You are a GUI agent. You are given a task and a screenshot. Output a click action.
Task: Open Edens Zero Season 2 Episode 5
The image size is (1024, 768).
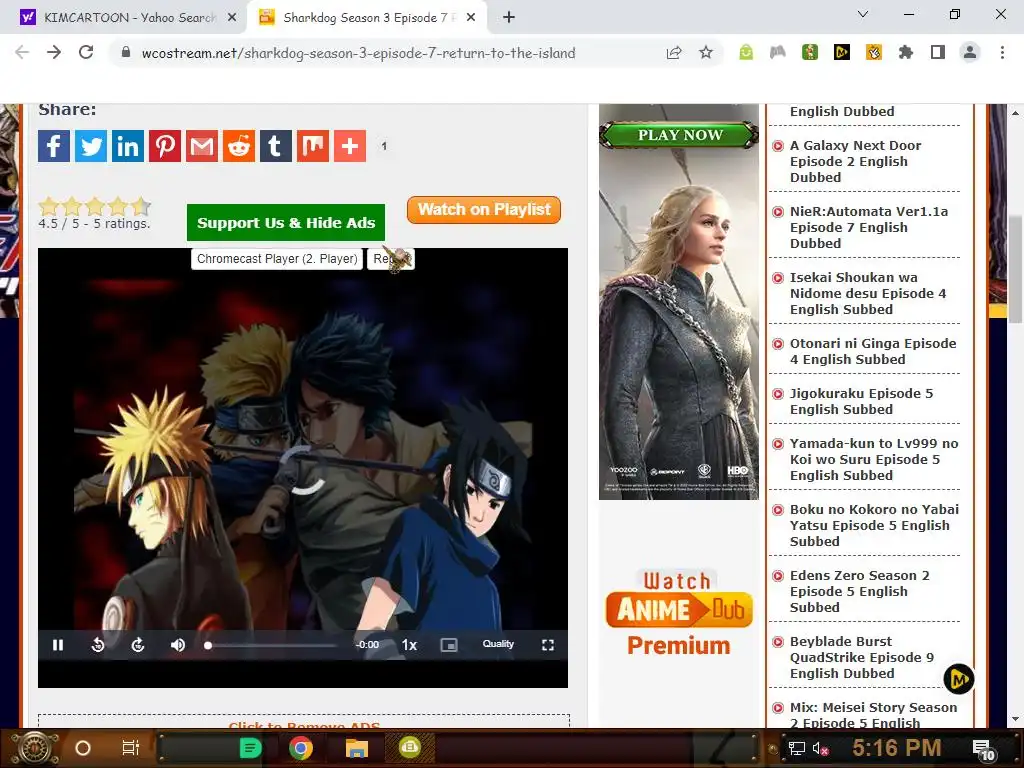point(859,591)
